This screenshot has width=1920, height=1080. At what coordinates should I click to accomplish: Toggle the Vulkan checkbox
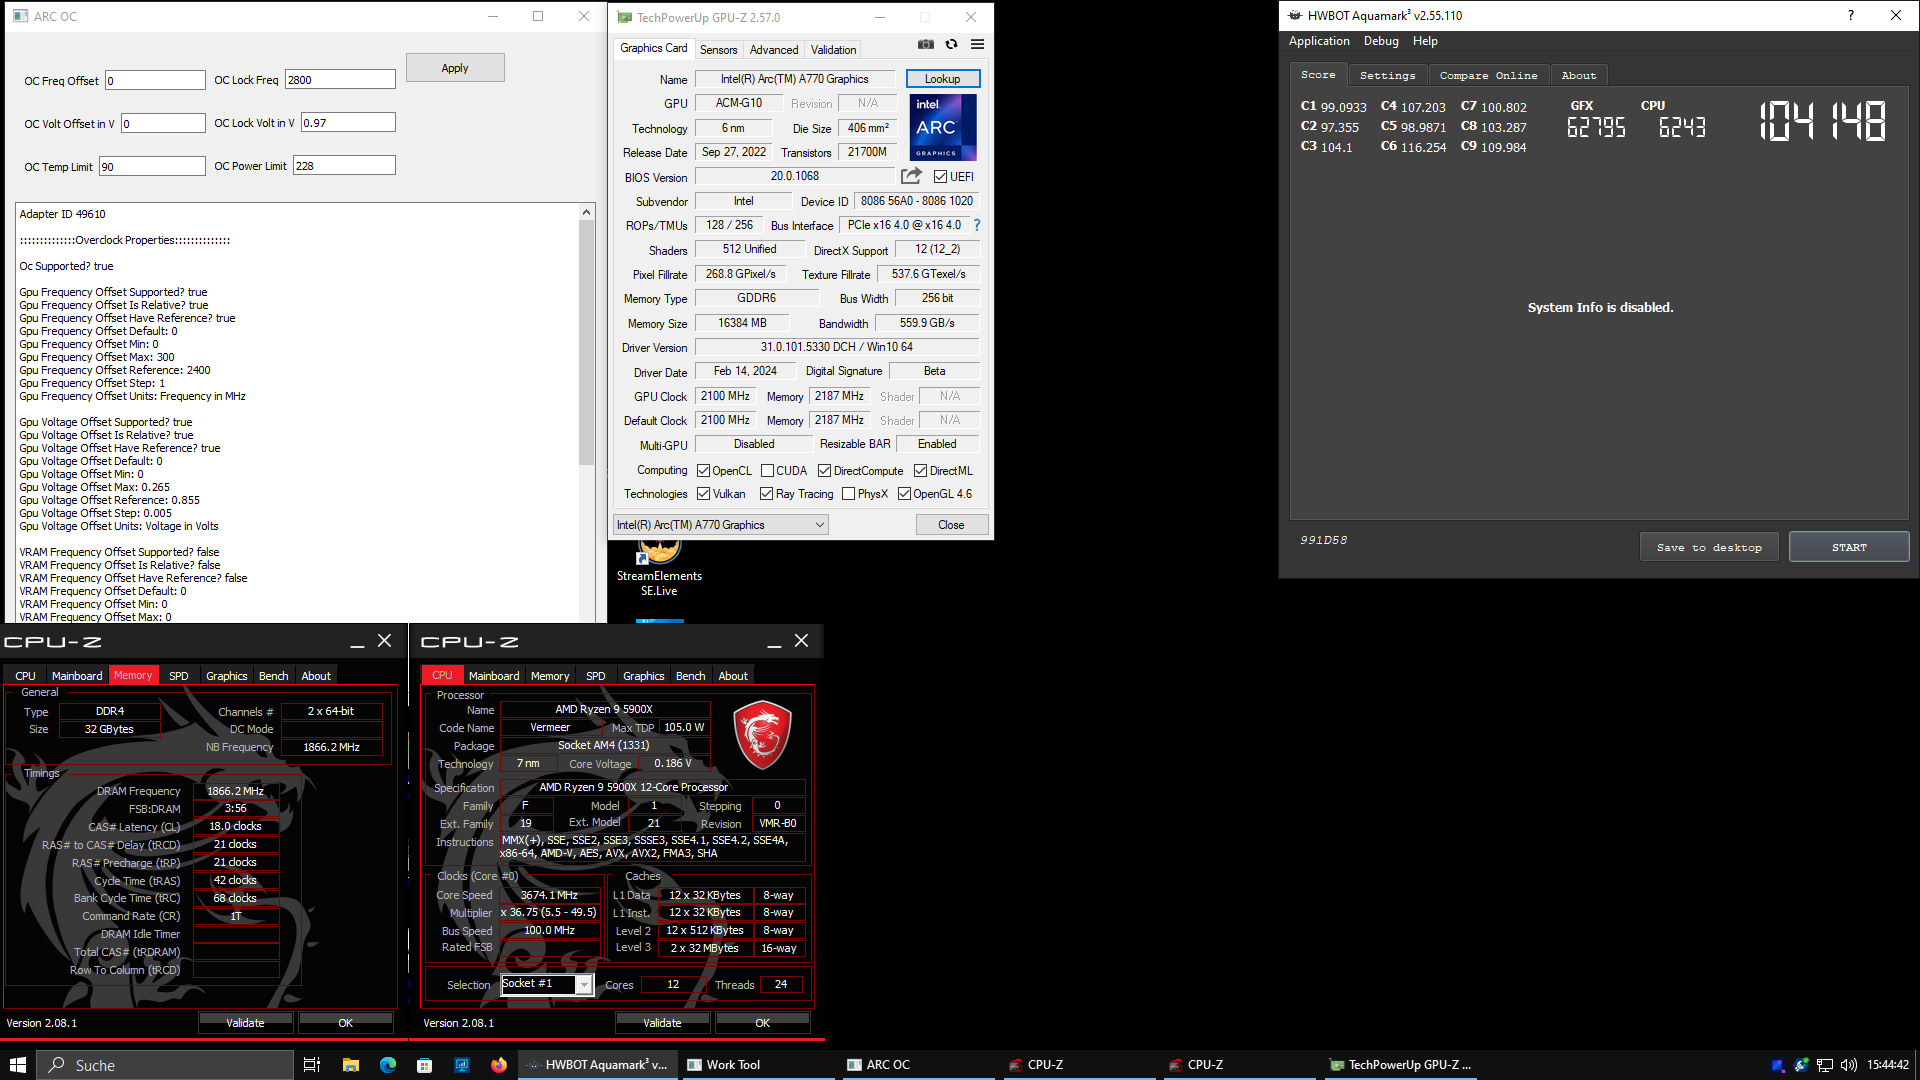point(704,494)
